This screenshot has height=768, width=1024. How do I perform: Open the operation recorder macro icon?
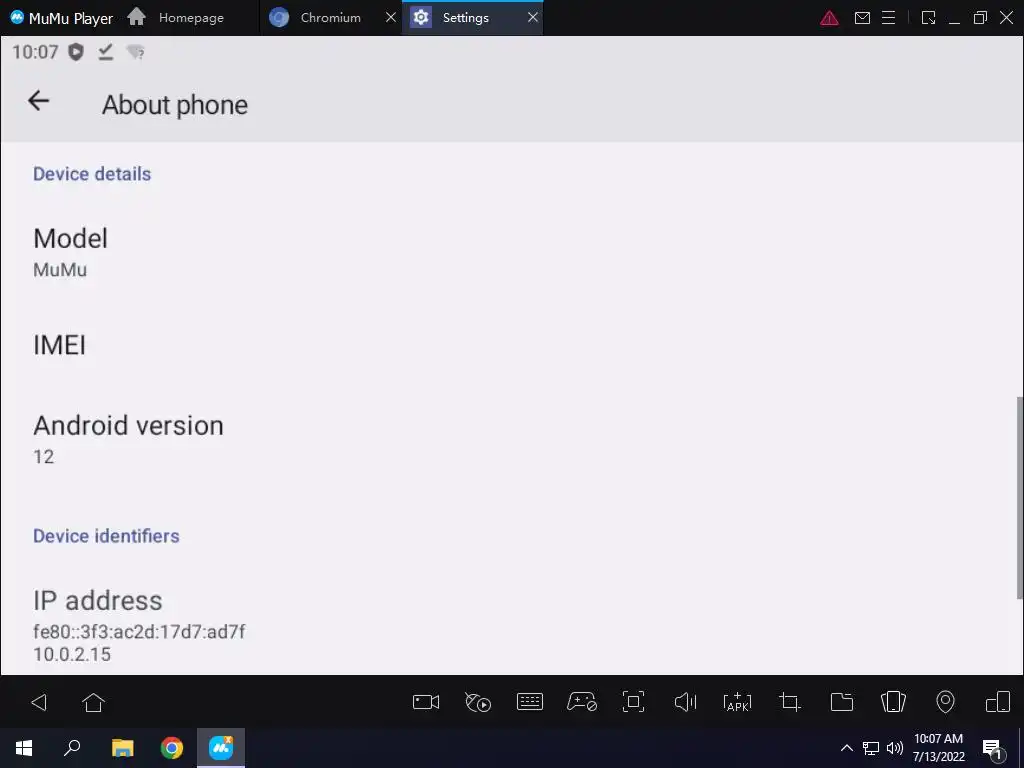[478, 703]
